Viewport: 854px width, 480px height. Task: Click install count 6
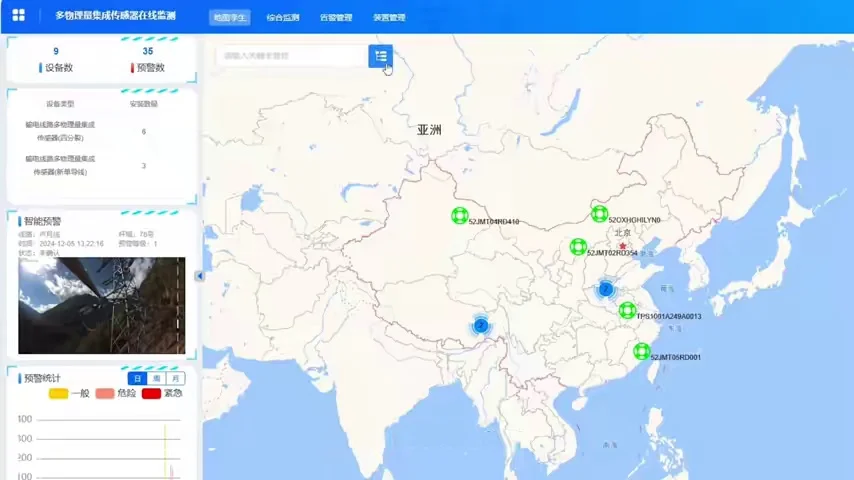[144, 132]
